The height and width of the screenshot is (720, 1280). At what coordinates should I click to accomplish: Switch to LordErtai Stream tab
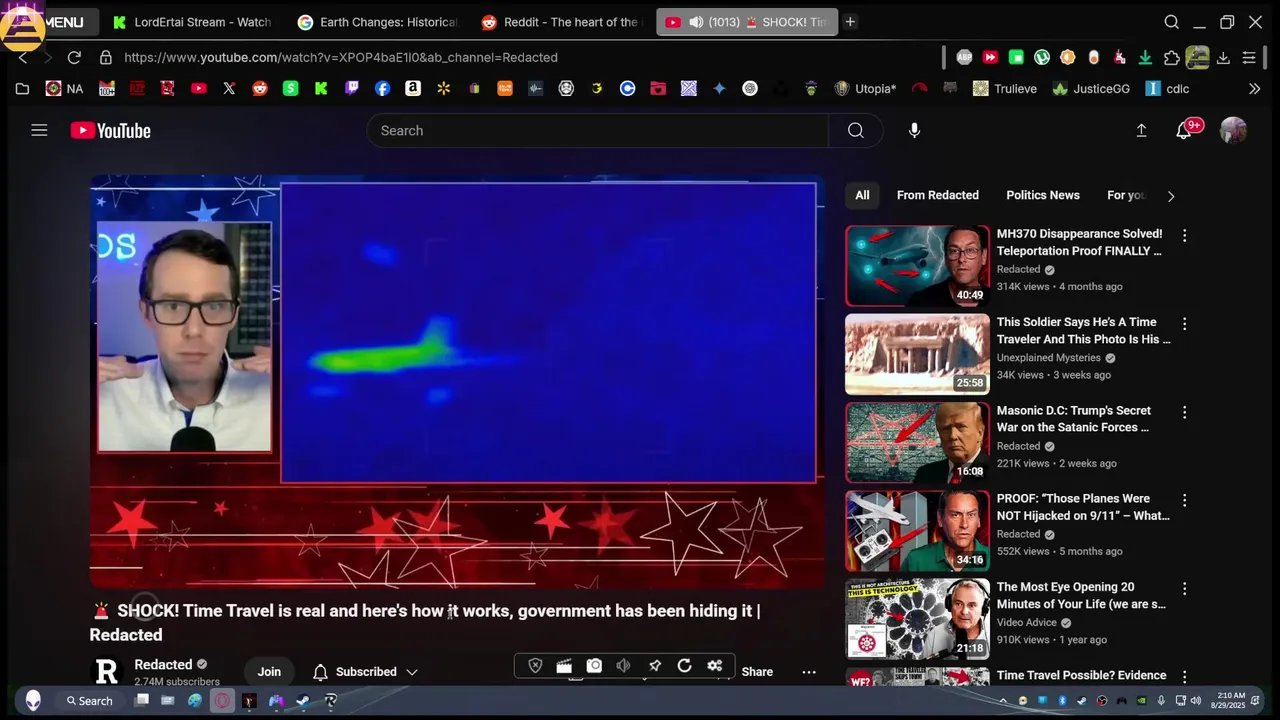coord(191,22)
